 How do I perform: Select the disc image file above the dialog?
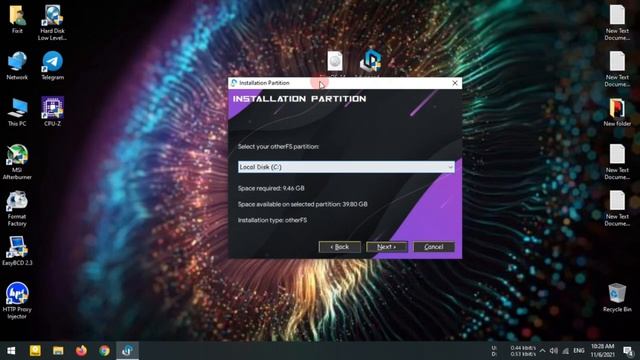click(335, 62)
